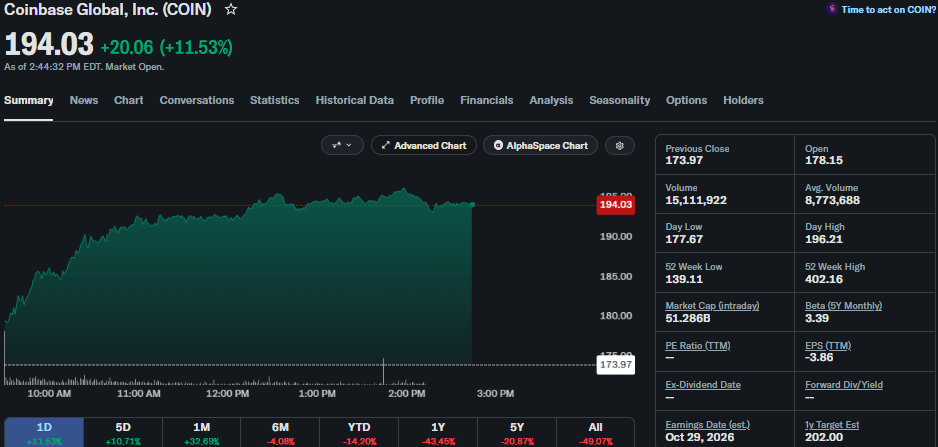
Task: Select the 5D chart range
Action: (x=123, y=433)
